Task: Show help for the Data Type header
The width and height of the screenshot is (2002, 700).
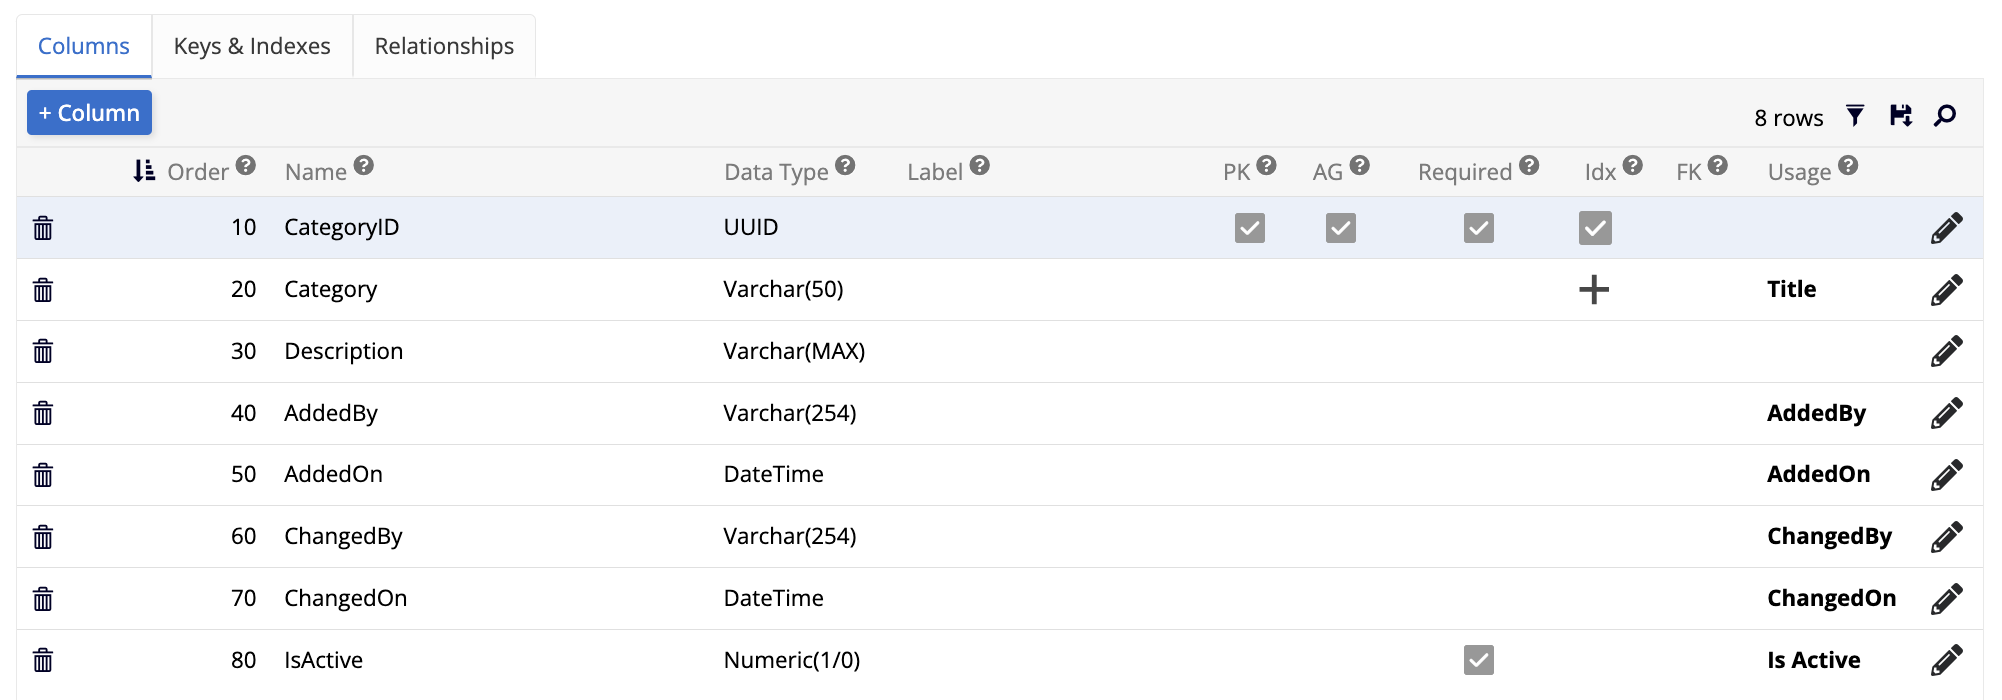Action: (845, 166)
